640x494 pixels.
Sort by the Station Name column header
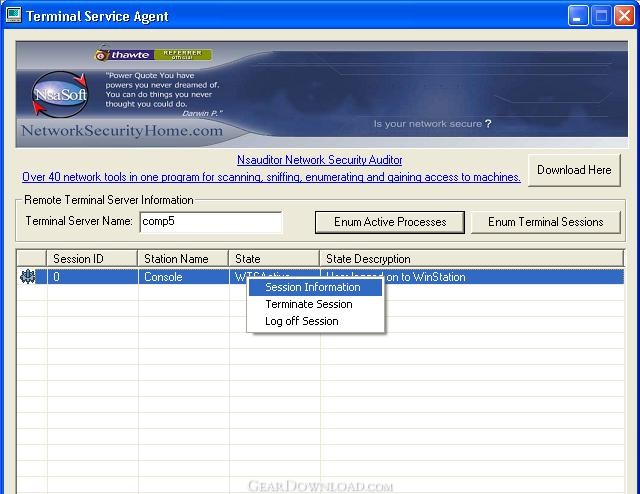[183, 259]
